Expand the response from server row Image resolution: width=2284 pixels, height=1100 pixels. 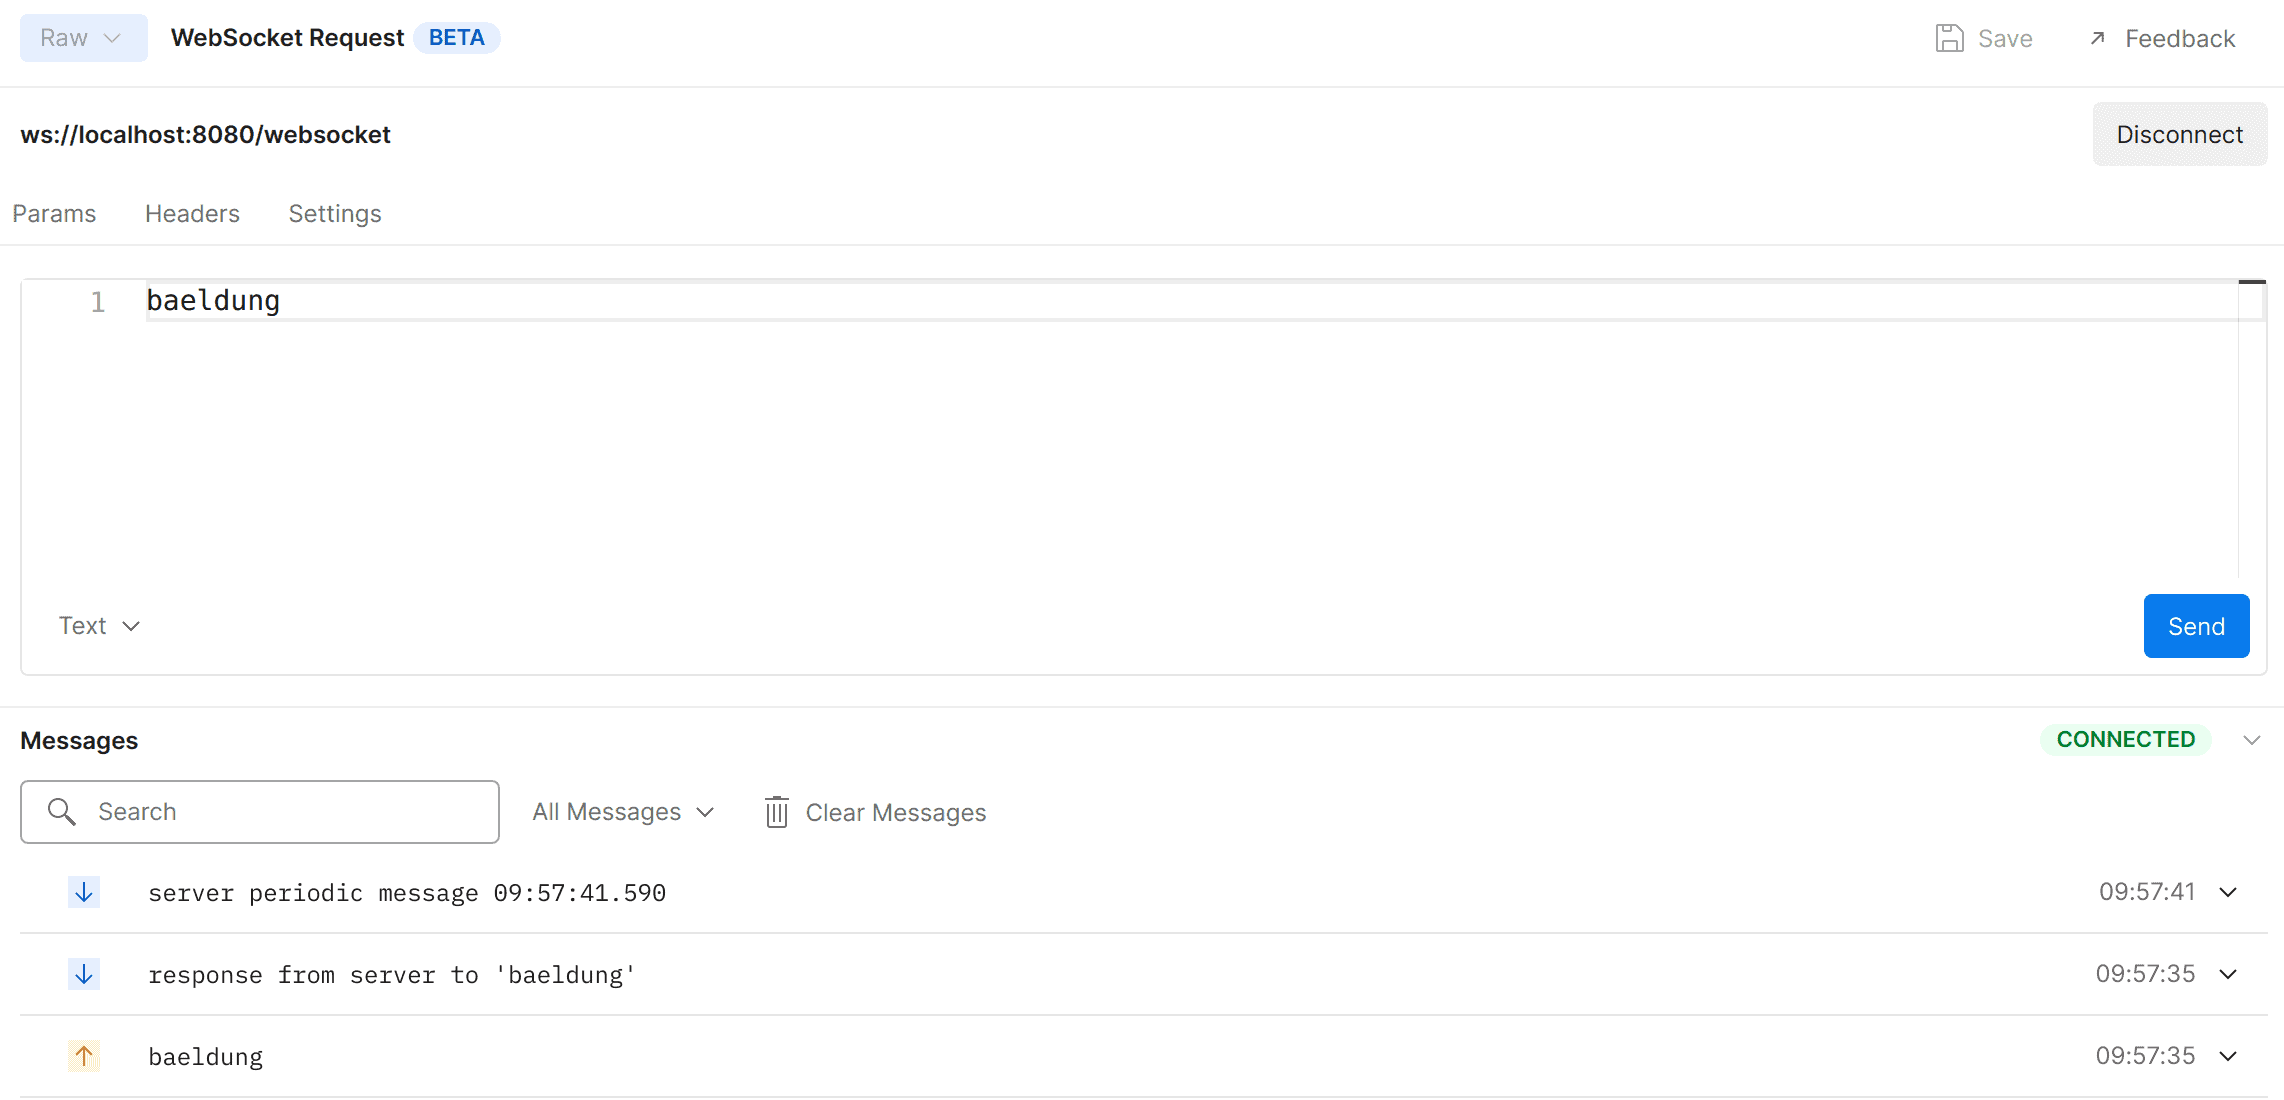point(2228,974)
